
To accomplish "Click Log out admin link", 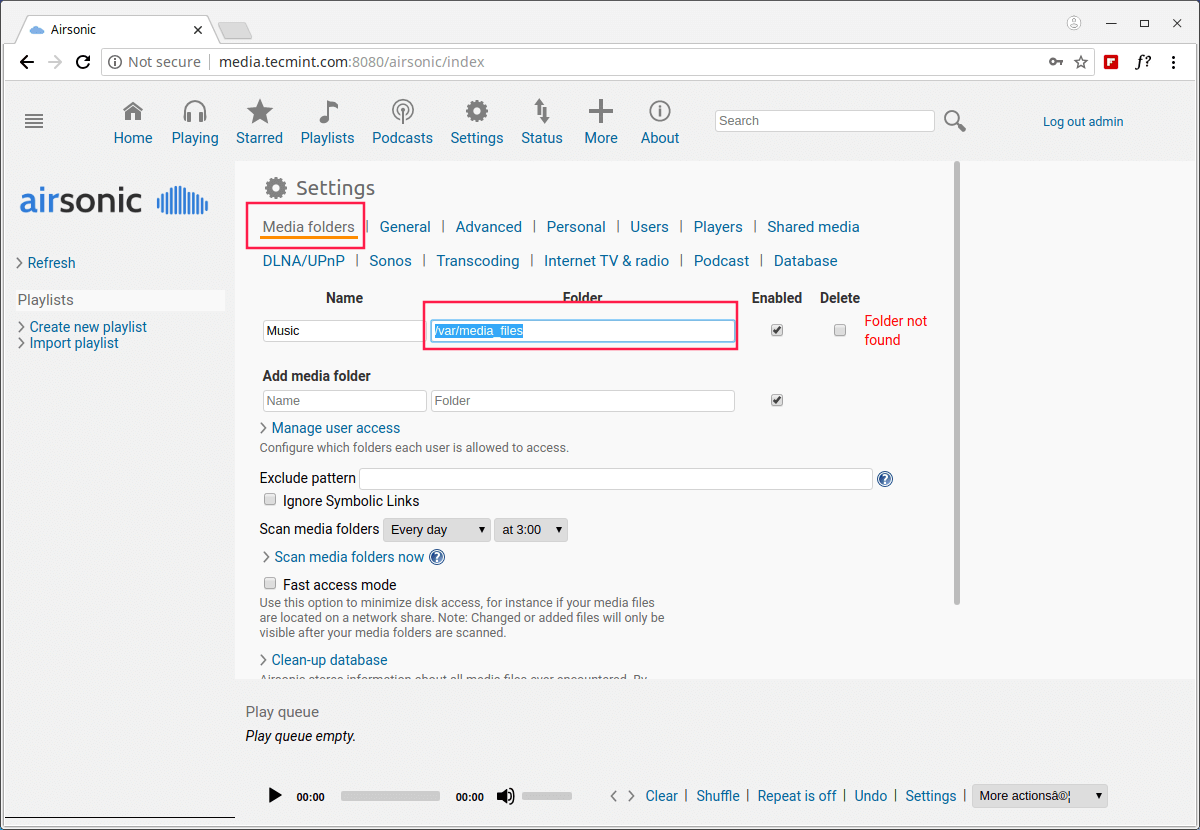I will [1083, 122].
